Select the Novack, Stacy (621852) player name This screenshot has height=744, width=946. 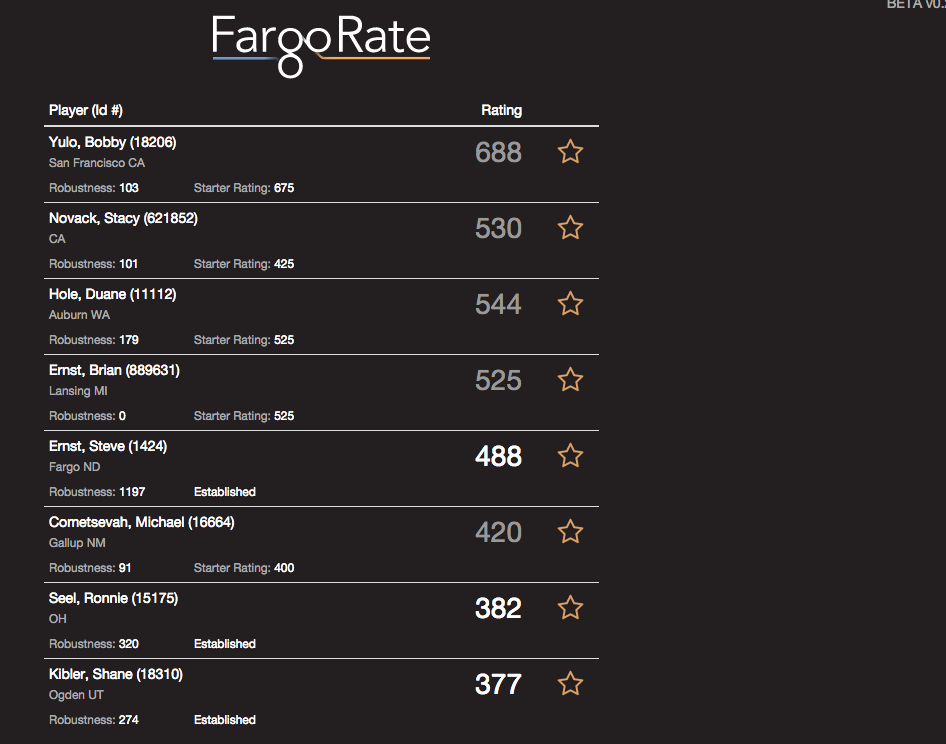point(123,218)
